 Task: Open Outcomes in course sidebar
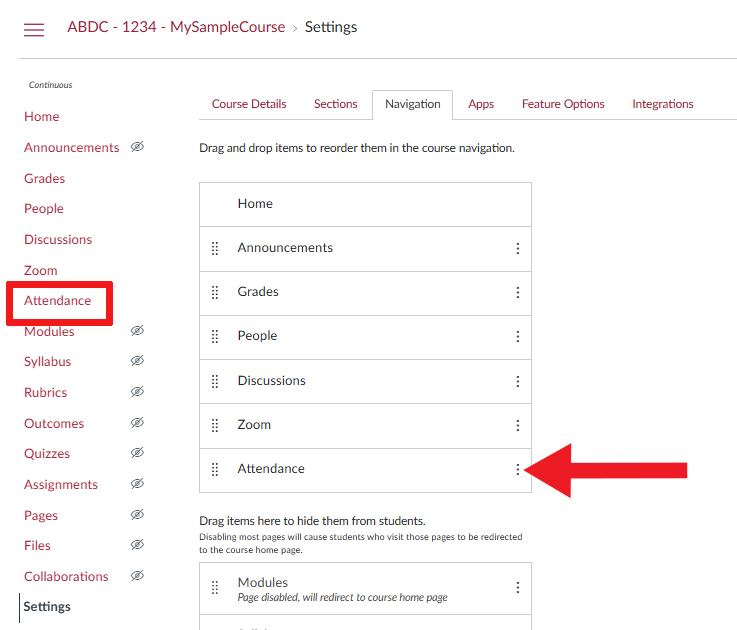click(54, 424)
